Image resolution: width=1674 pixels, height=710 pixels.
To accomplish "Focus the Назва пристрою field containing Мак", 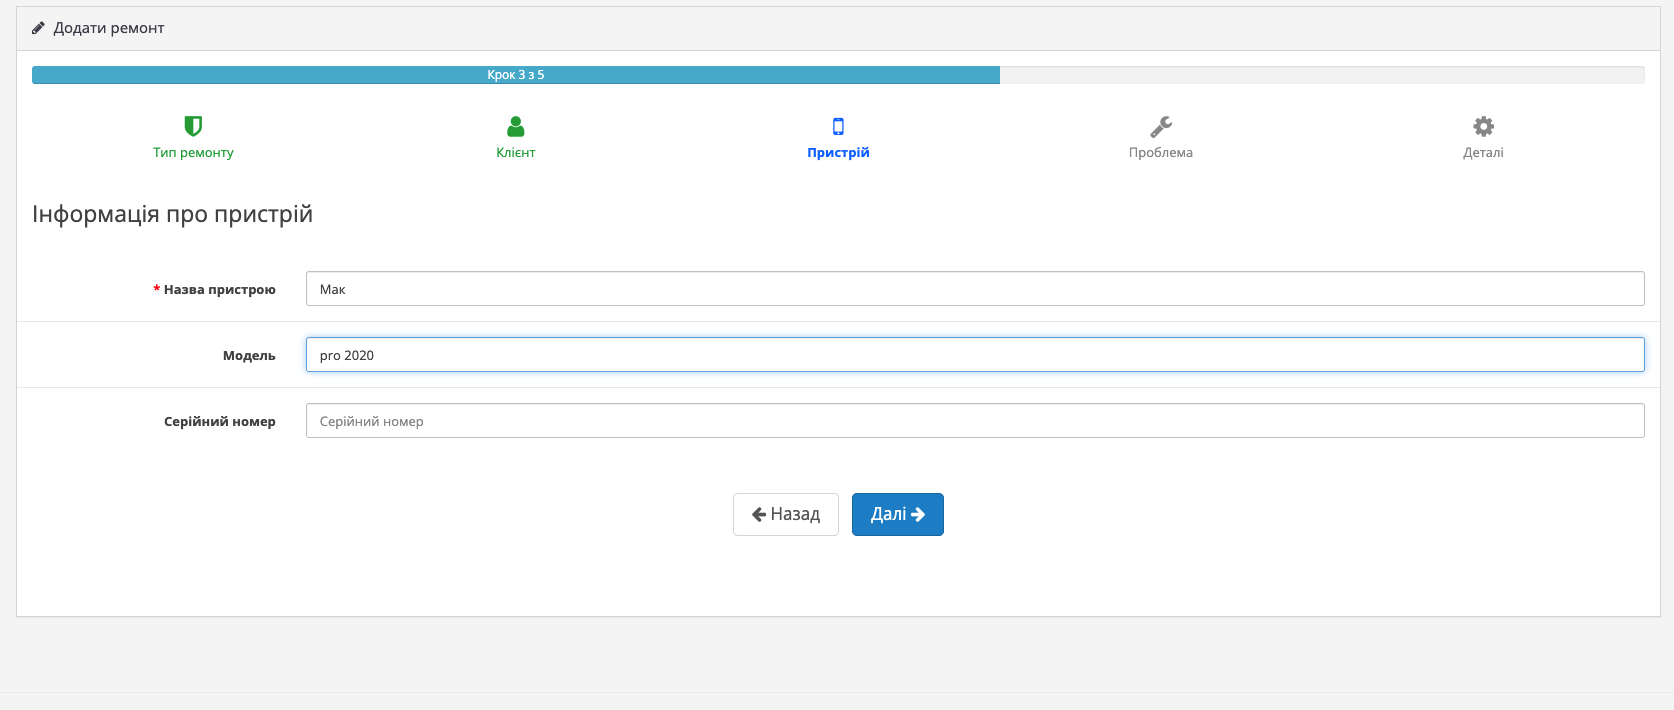I will [x=975, y=289].
